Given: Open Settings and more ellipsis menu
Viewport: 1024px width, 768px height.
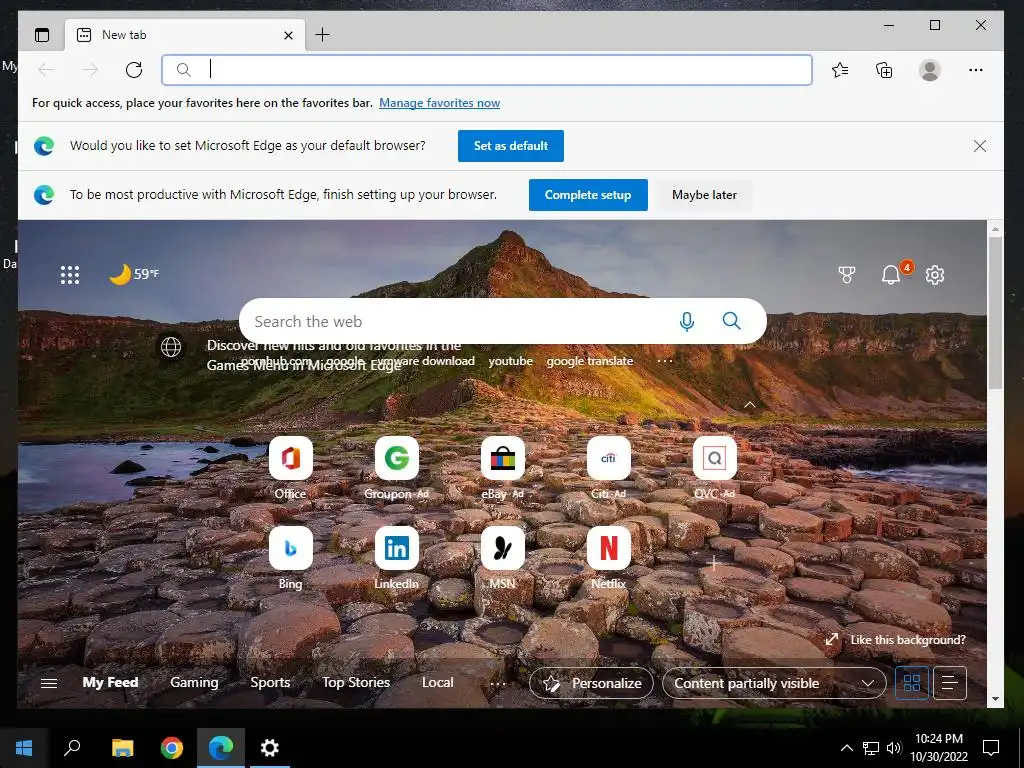Looking at the screenshot, I should click(976, 70).
